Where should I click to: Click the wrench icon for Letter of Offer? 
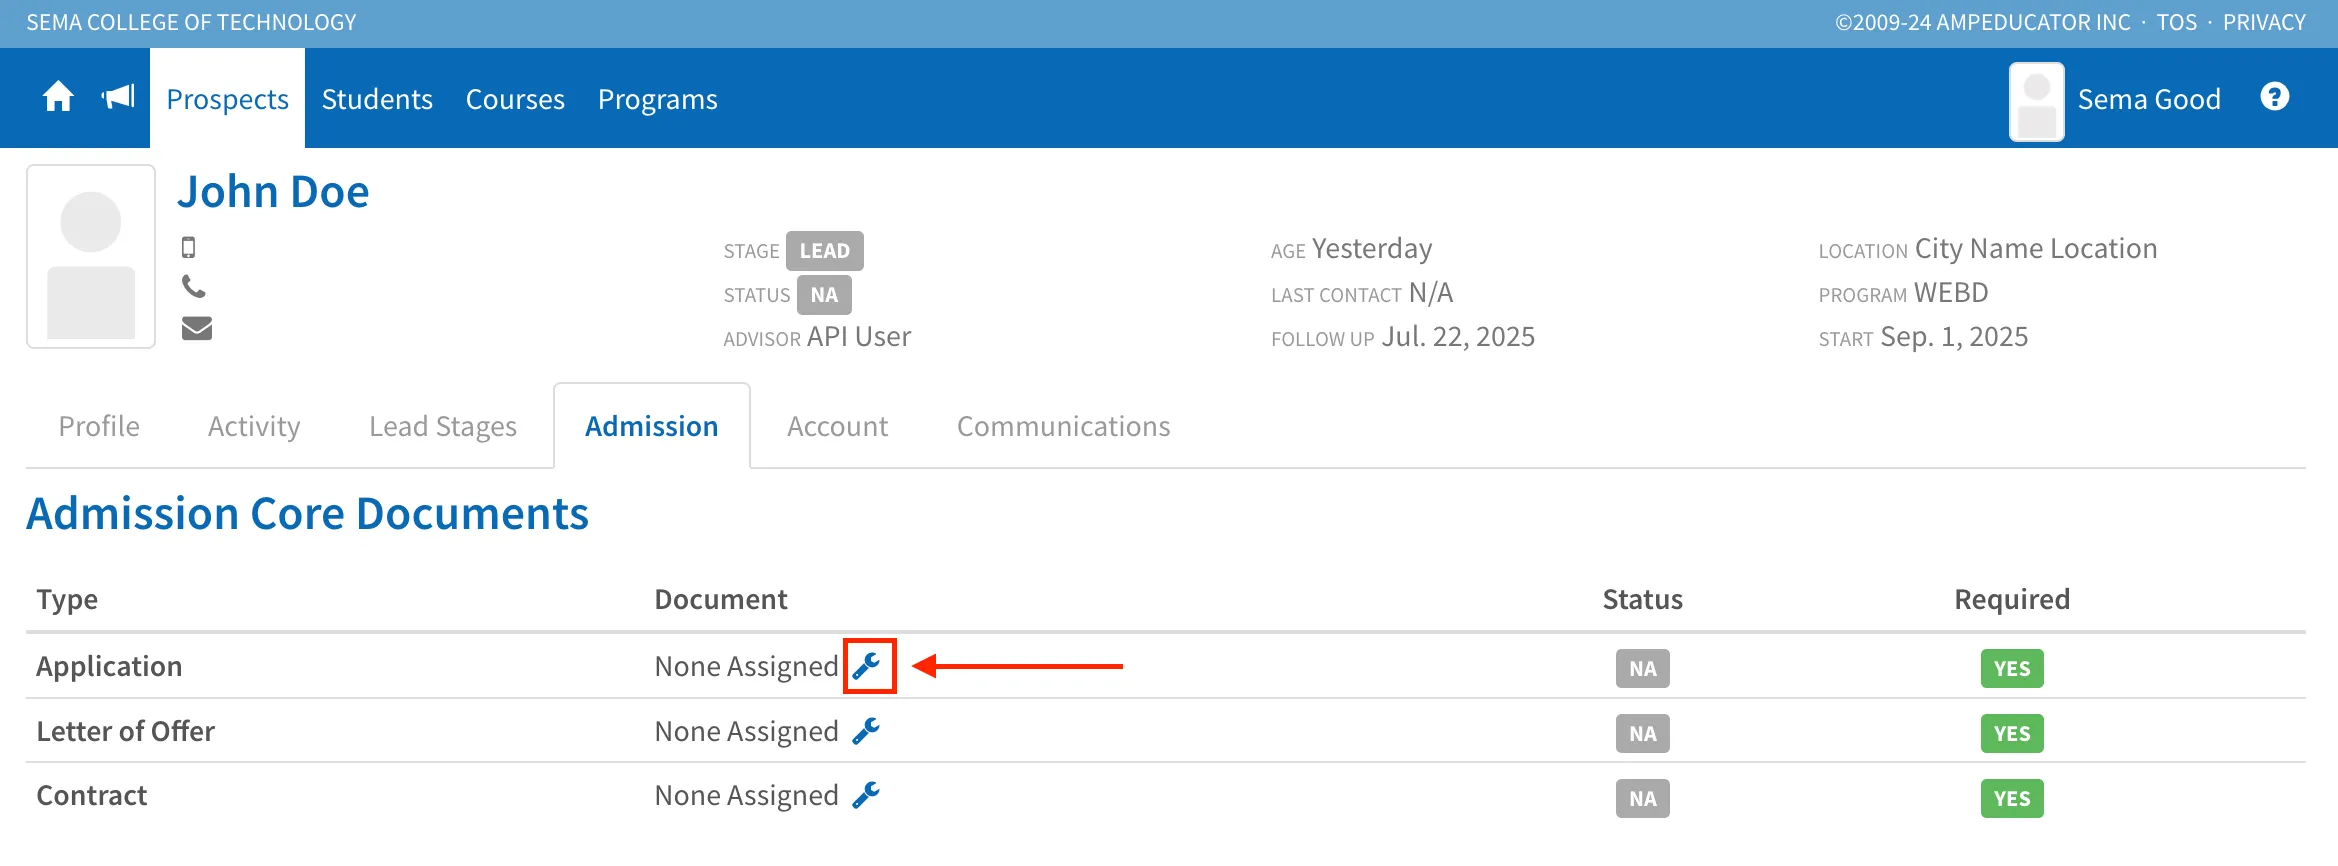click(867, 731)
